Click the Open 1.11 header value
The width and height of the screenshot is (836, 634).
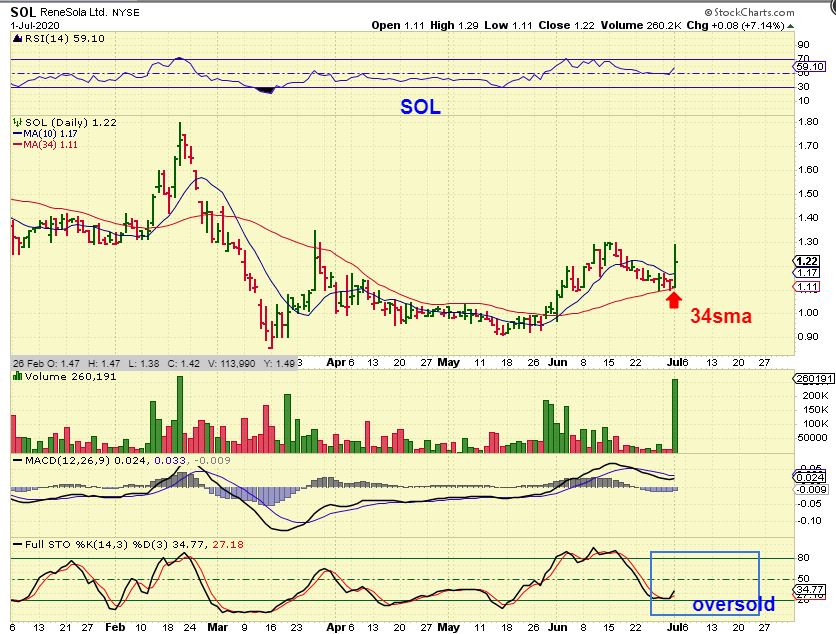coord(397,25)
